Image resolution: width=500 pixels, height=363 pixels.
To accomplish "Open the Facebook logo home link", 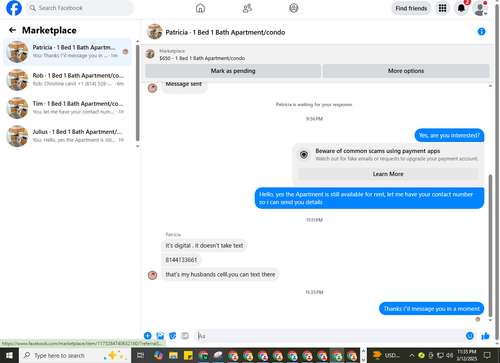I will (14, 8).
